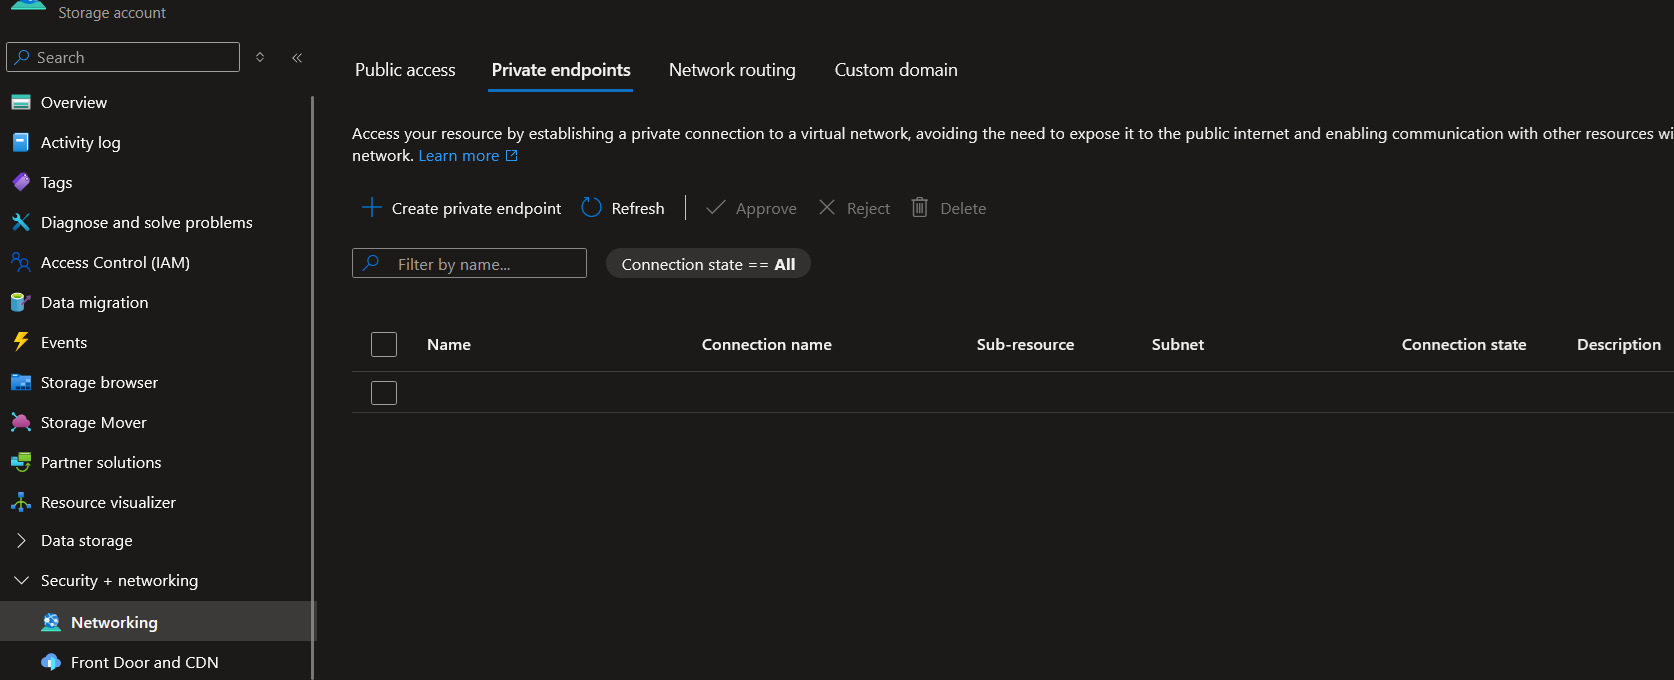Sort by Connection name column header
The height and width of the screenshot is (680, 1674).
767,344
